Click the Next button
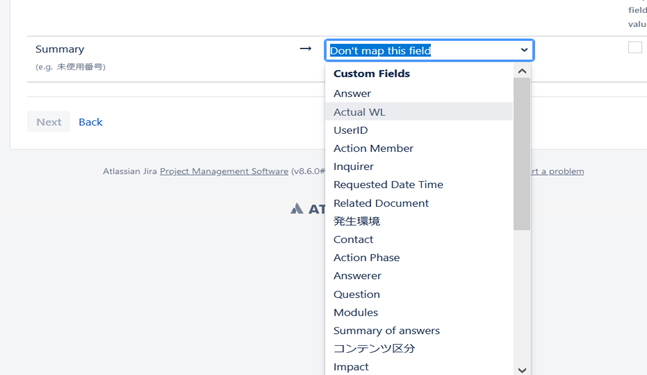 tap(49, 122)
